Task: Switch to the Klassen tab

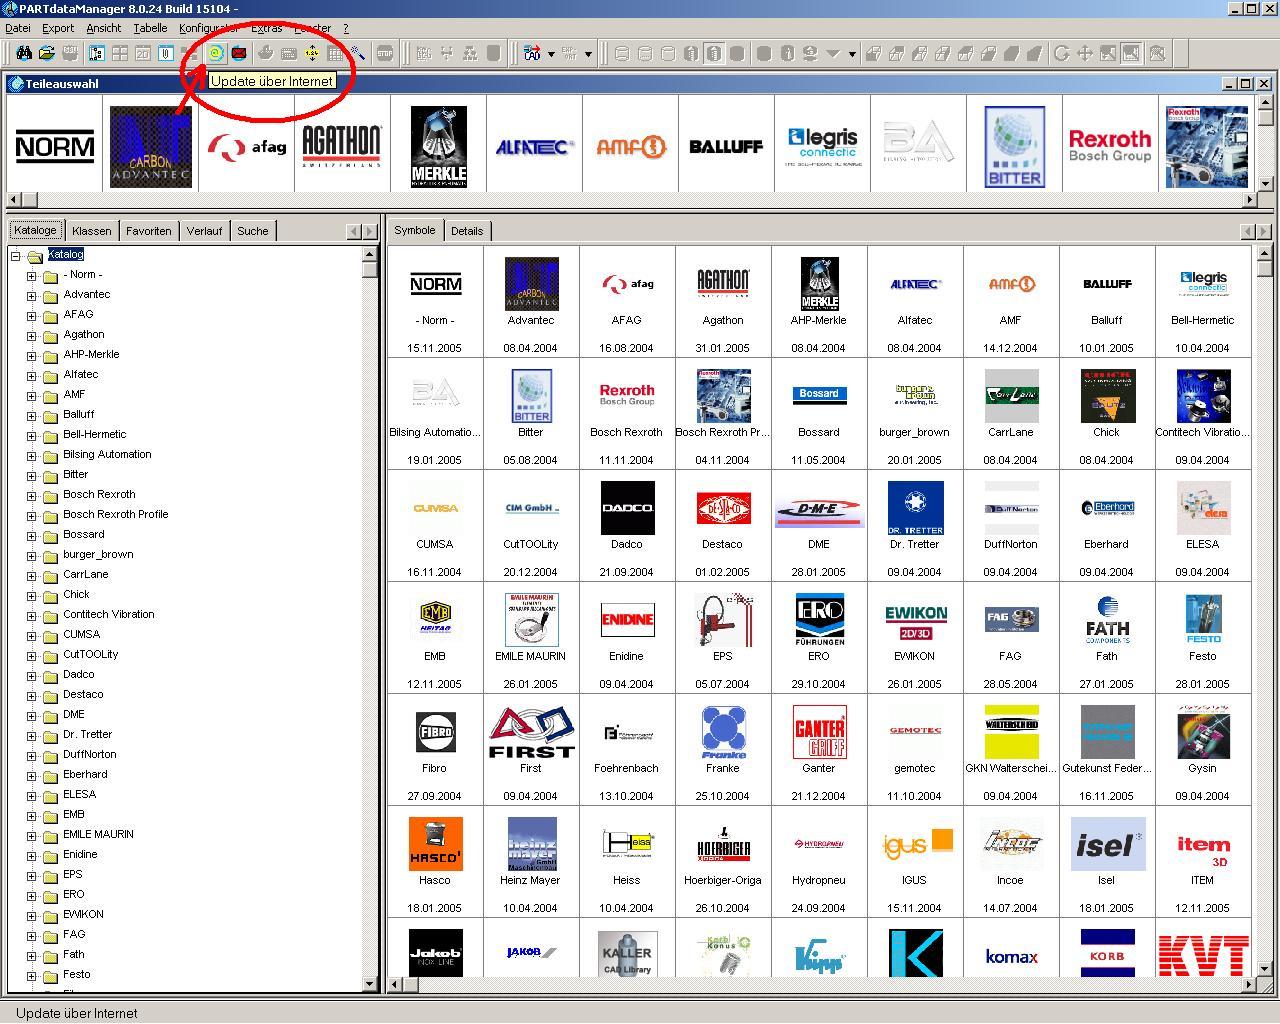Action: (x=92, y=231)
